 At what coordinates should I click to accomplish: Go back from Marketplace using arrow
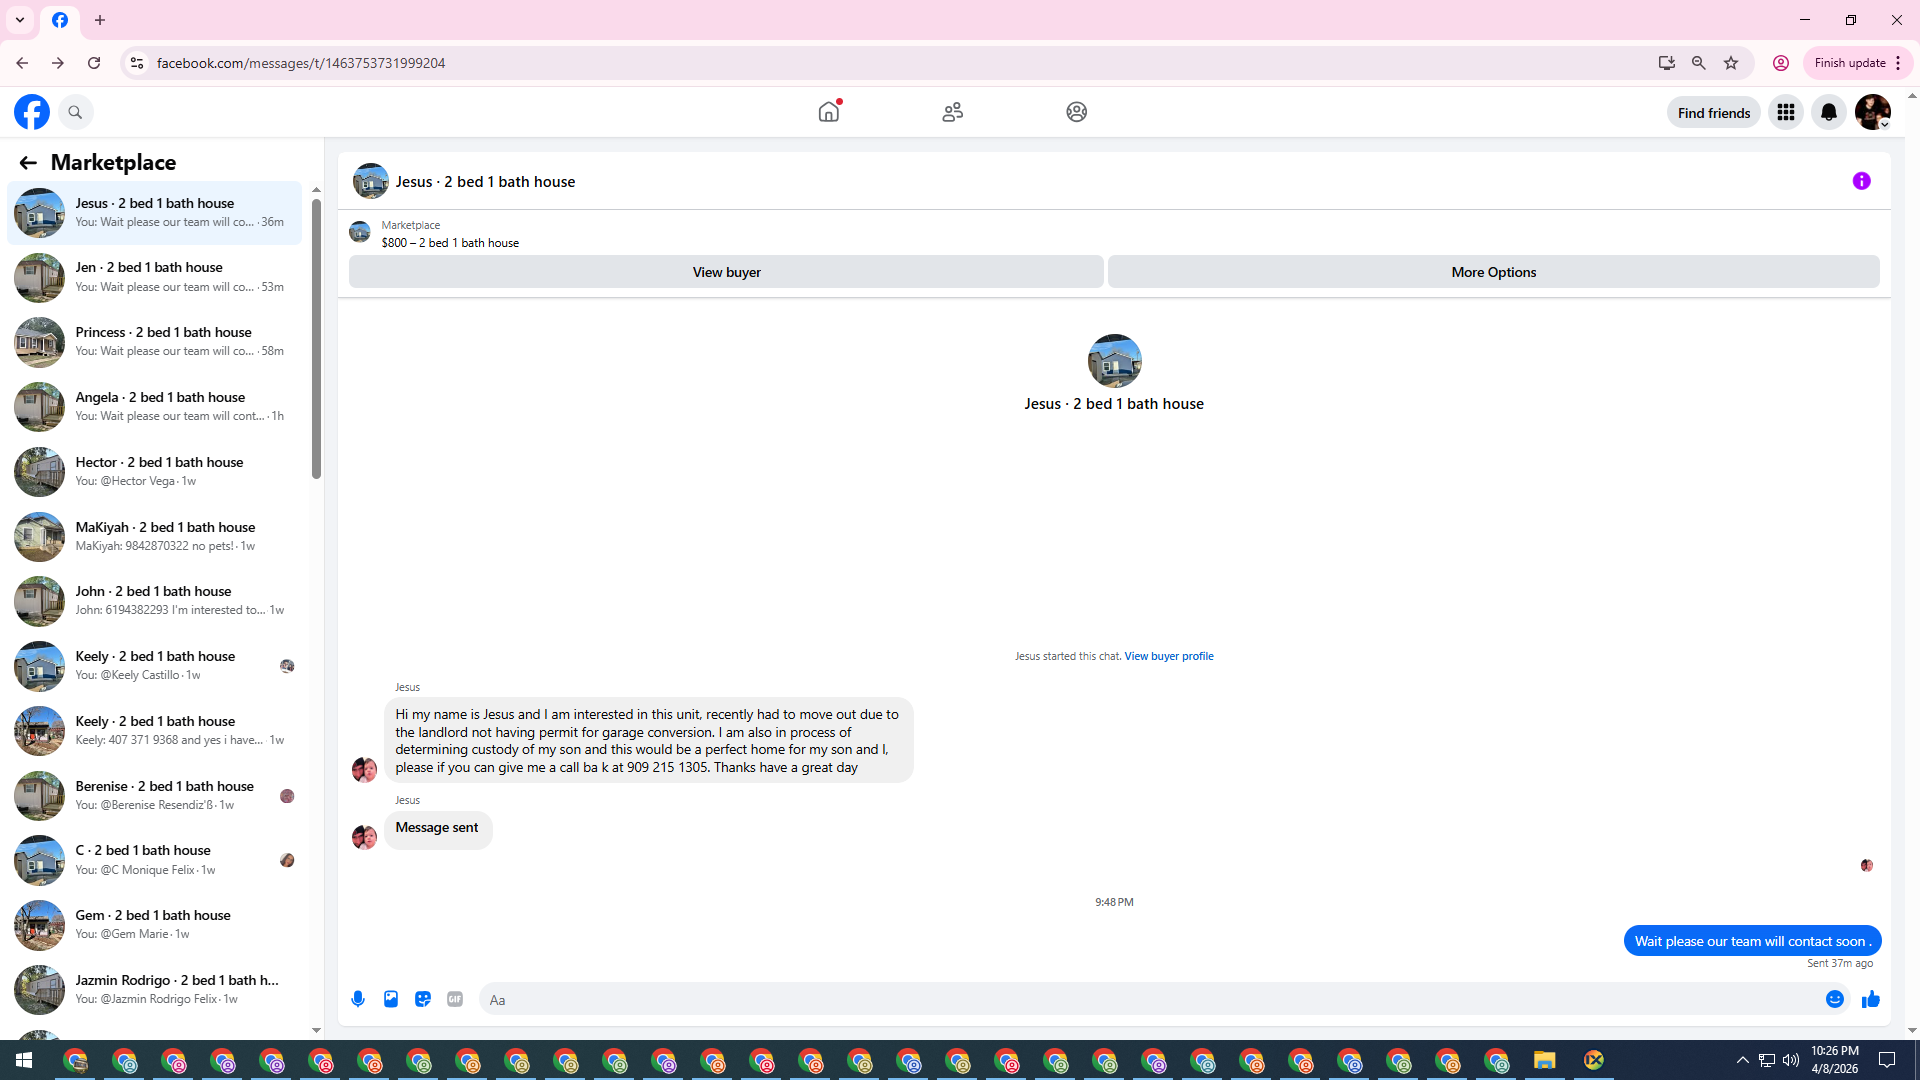[28, 163]
